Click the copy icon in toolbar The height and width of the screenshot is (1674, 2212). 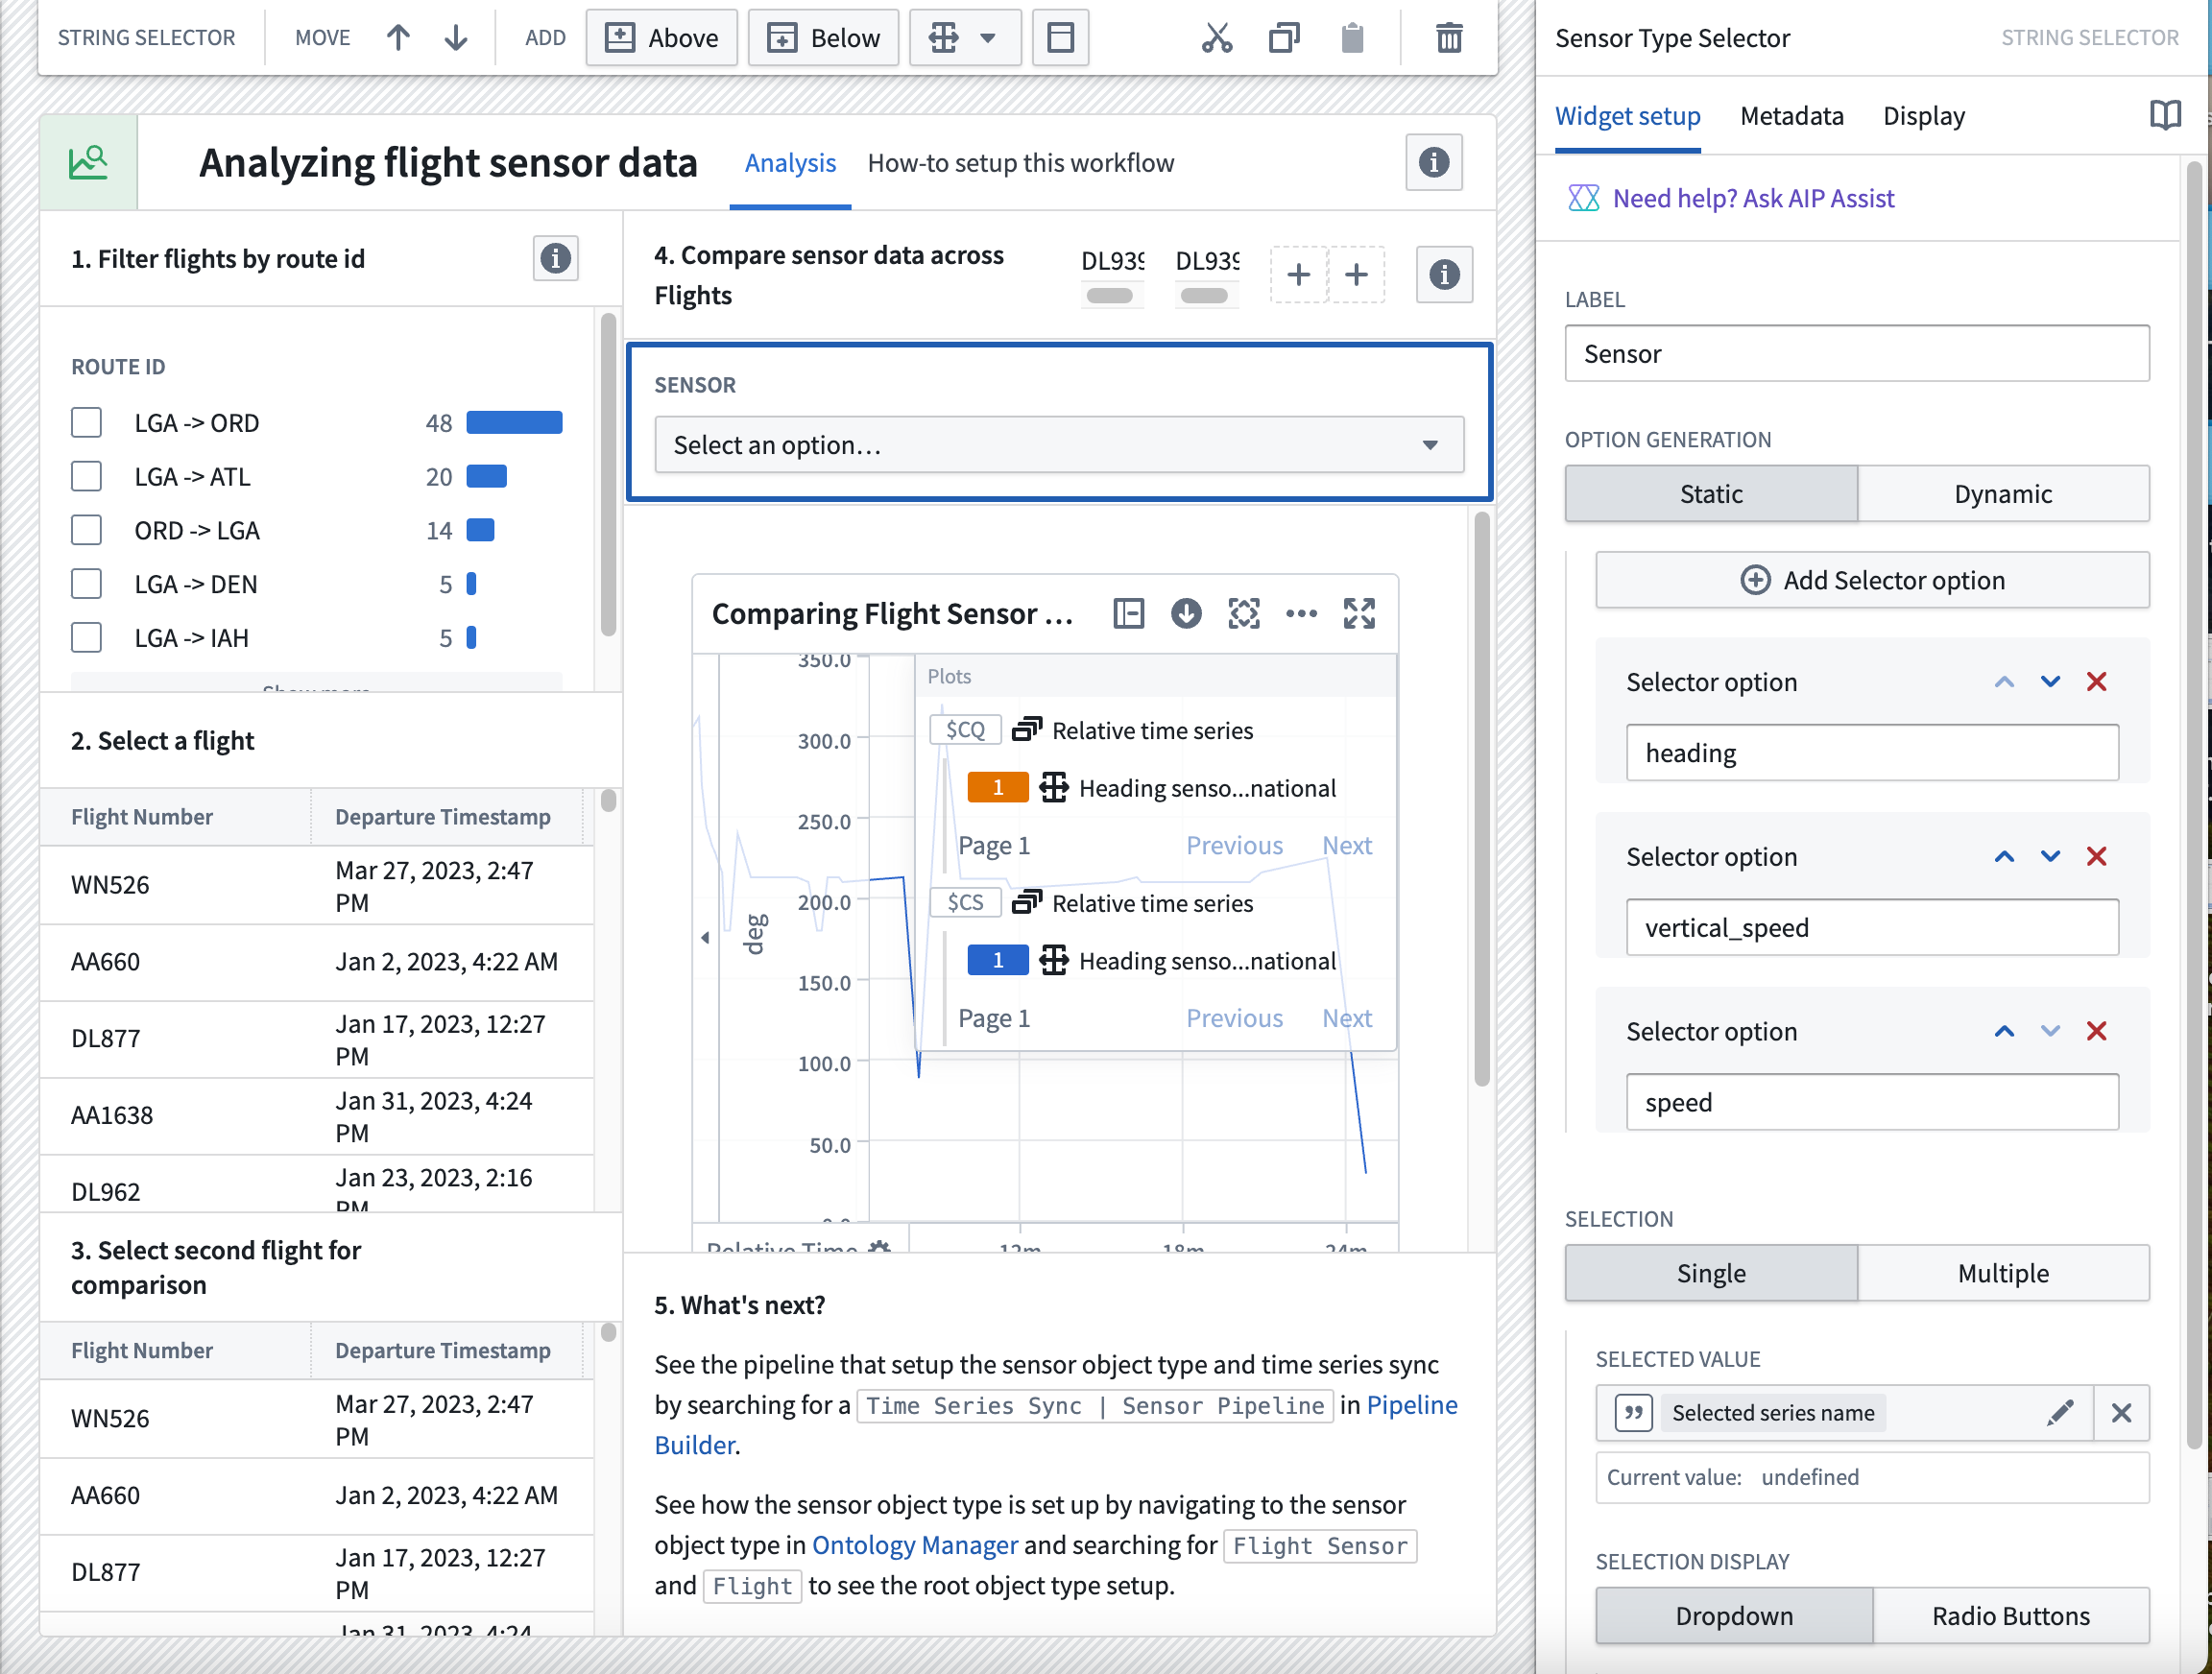(1286, 38)
